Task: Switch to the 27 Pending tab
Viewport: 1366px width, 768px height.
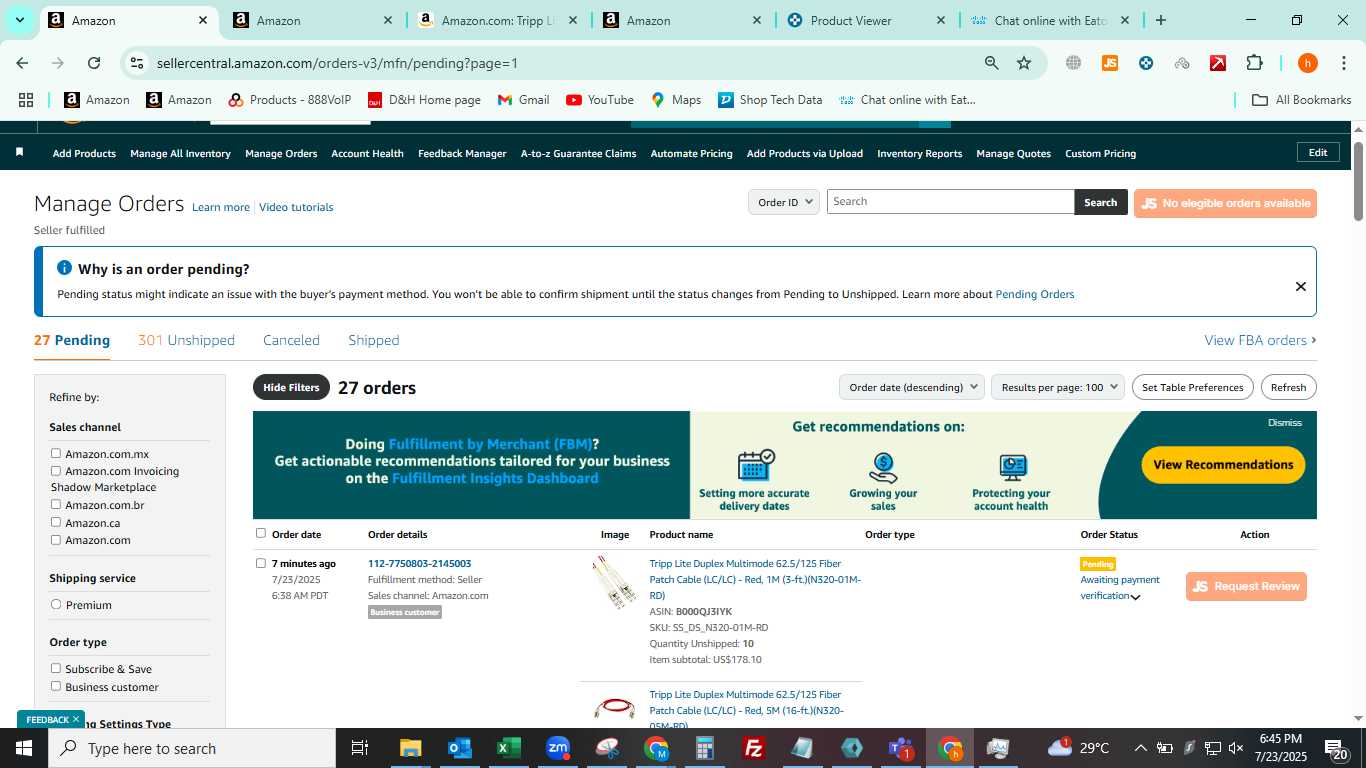Action: (x=72, y=340)
